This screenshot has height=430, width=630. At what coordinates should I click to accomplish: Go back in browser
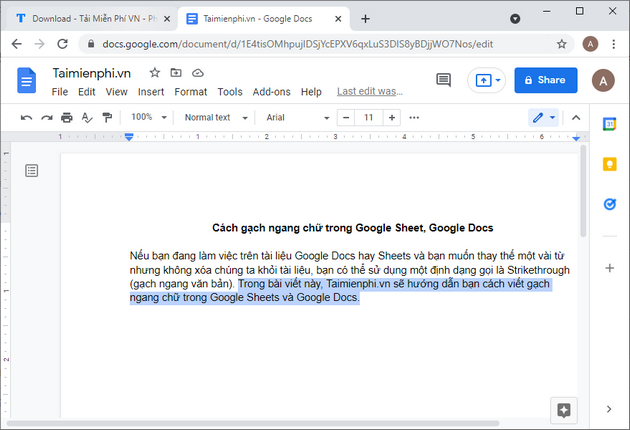(x=16, y=44)
